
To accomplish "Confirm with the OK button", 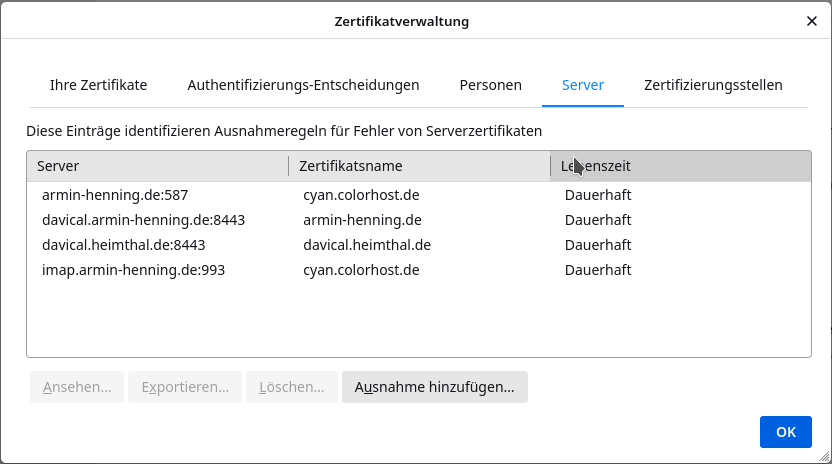I will point(785,432).
